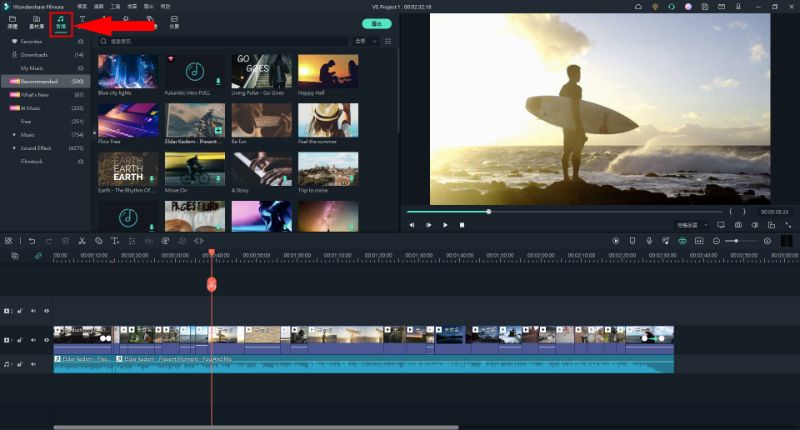
Task: Open the Split Screen tab
Action: click(174, 22)
